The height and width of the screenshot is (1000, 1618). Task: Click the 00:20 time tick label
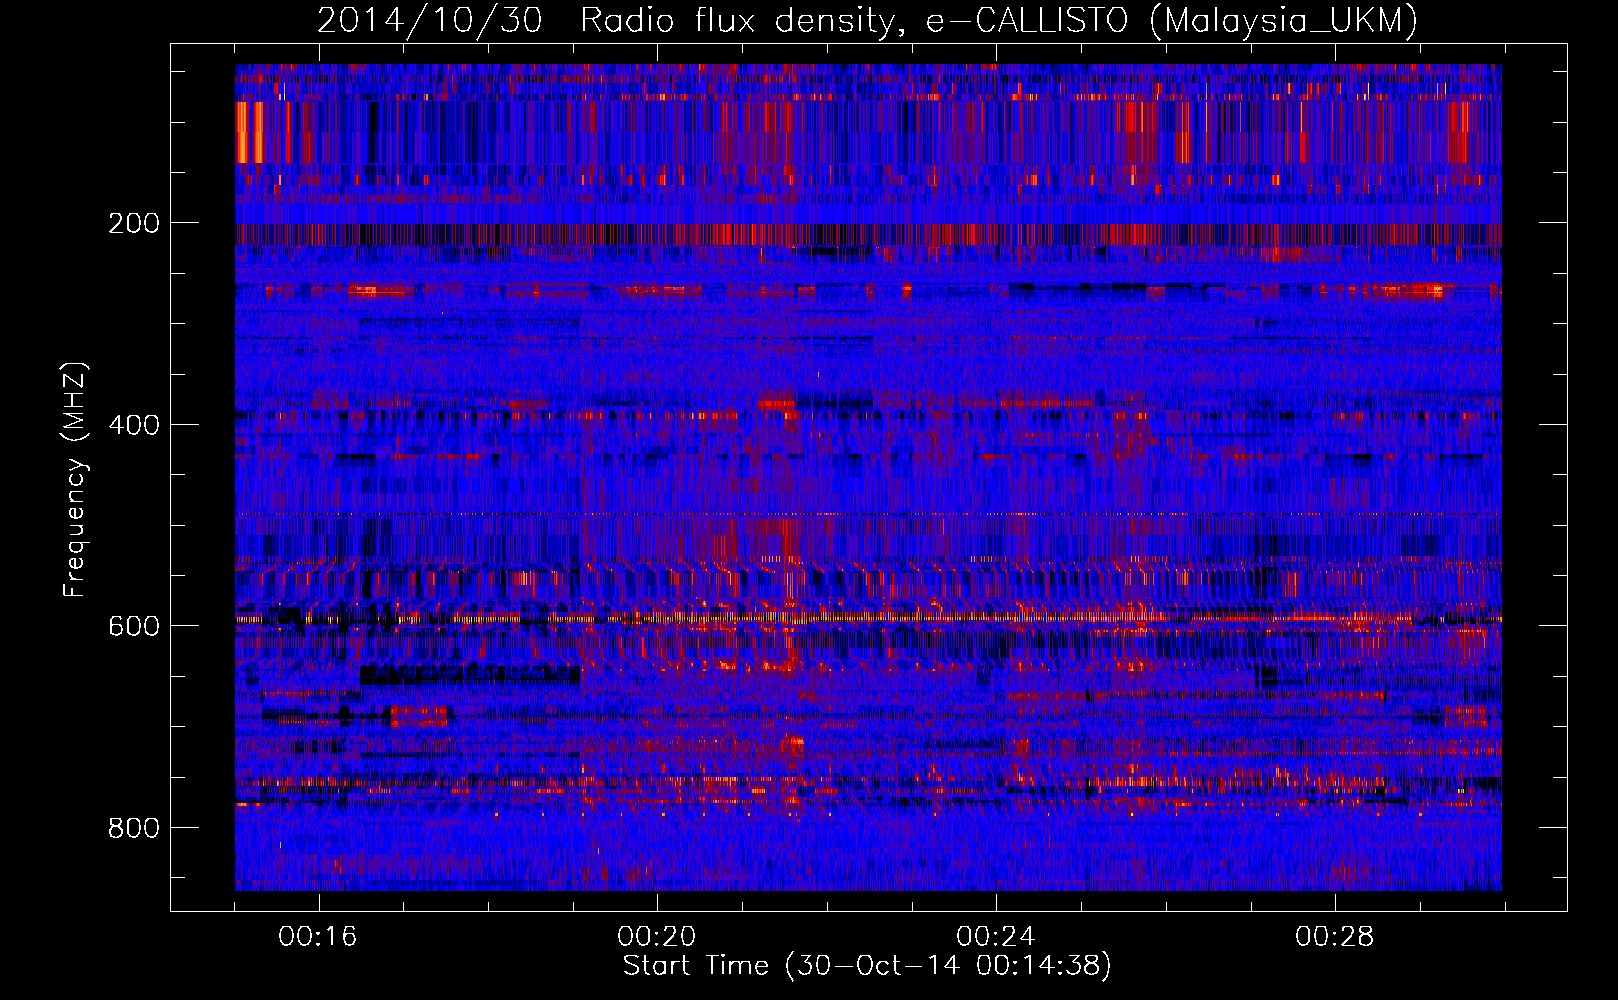tap(657, 937)
